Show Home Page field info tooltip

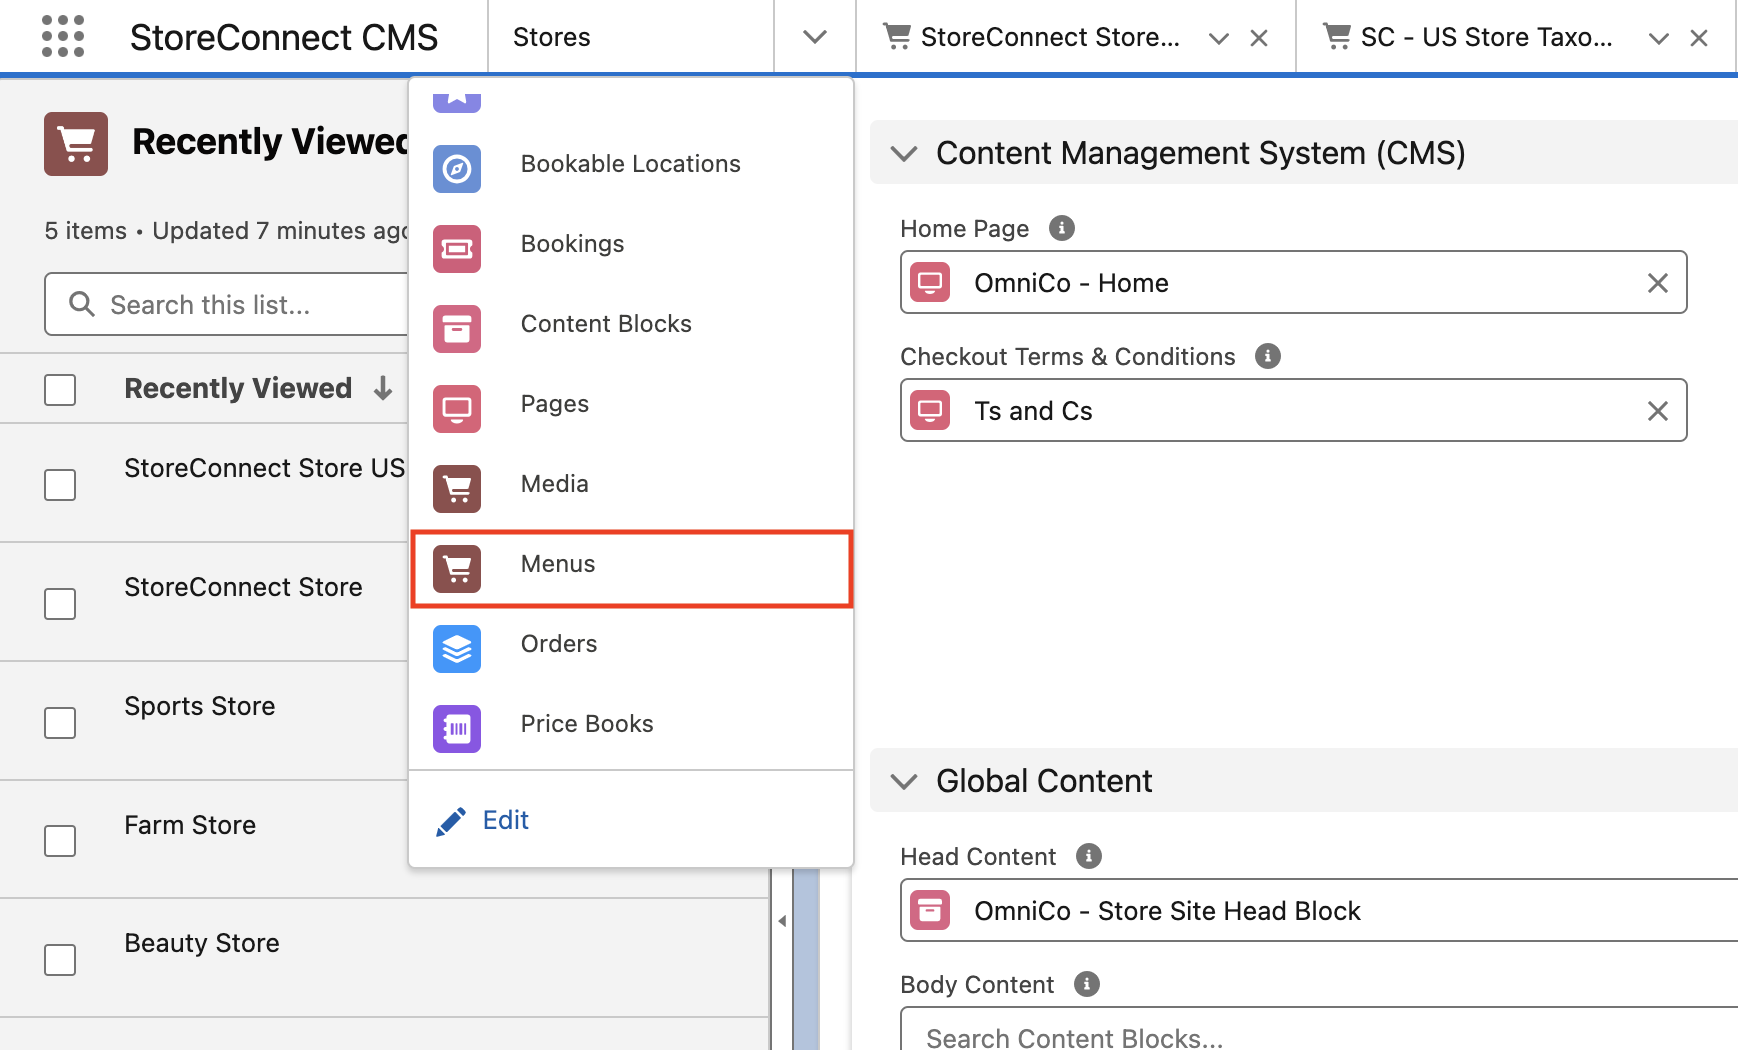[1062, 228]
